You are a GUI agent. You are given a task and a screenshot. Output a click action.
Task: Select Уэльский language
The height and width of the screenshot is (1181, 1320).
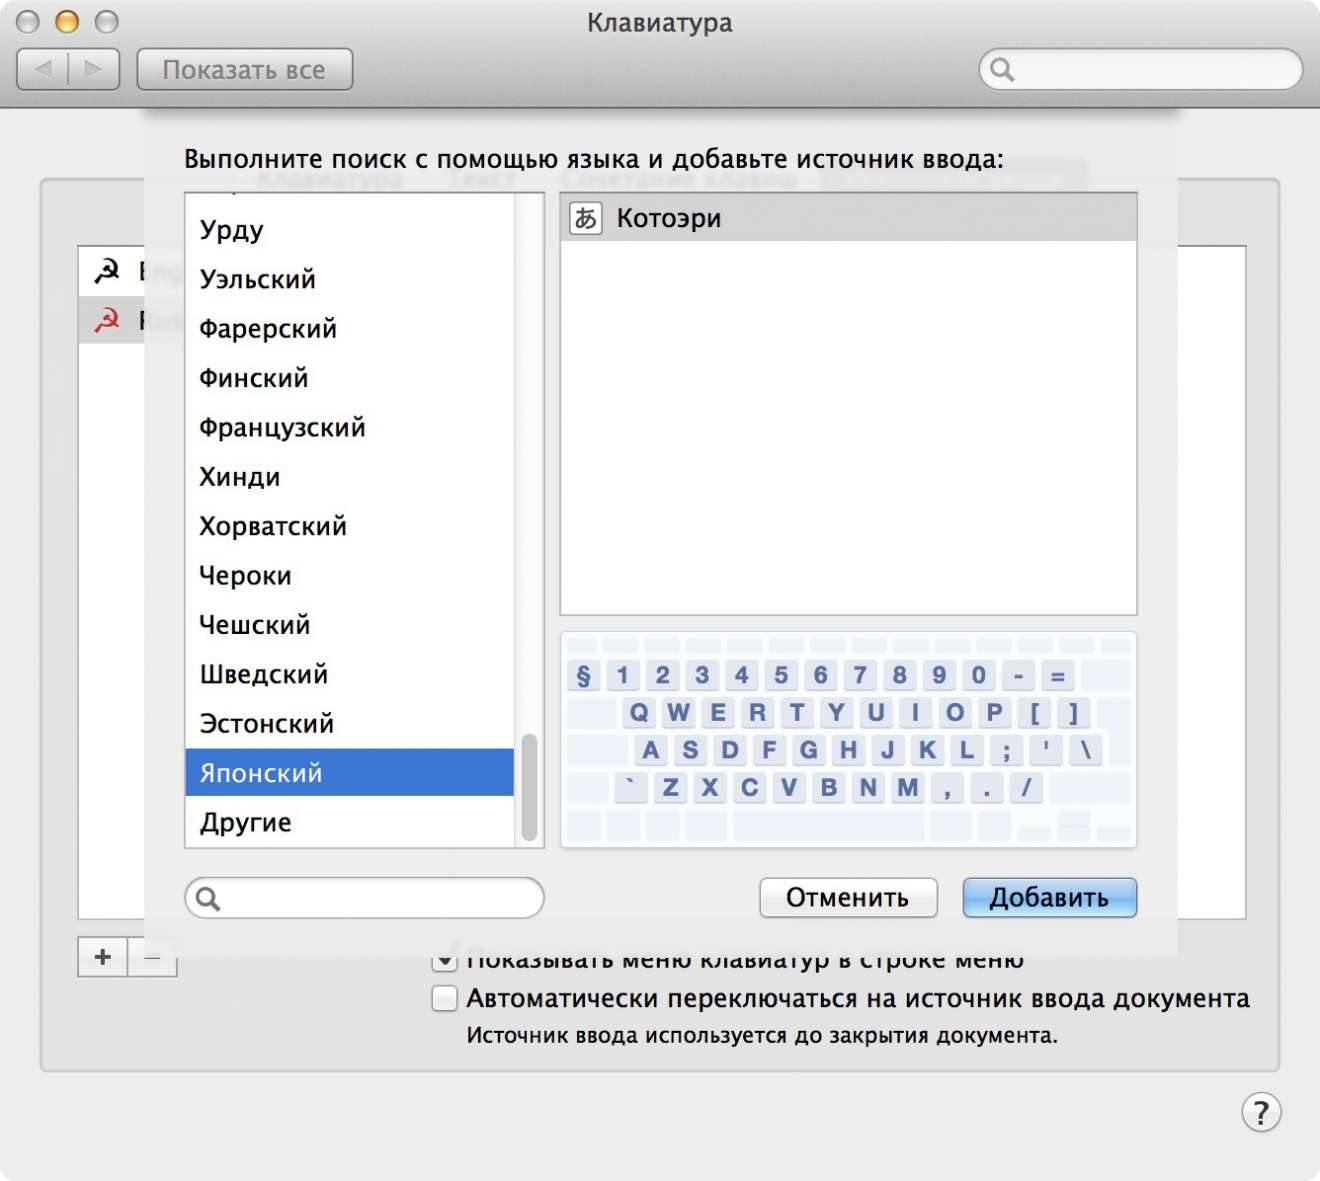349,279
